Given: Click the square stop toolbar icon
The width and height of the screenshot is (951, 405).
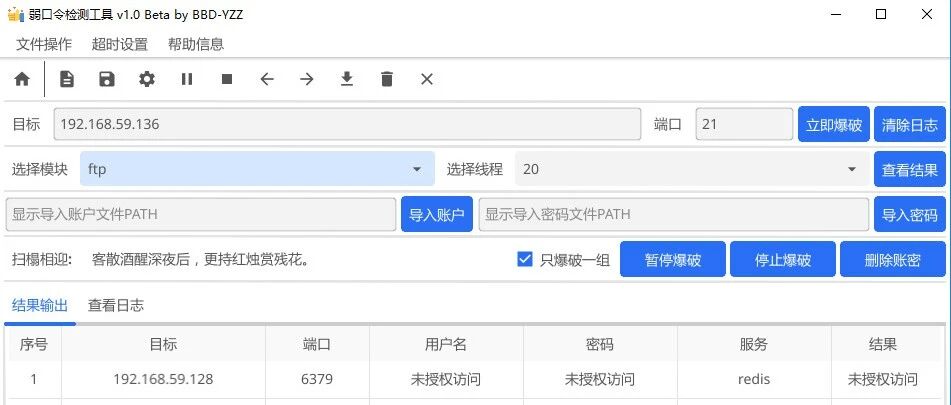Looking at the screenshot, I should coord(227,79).
